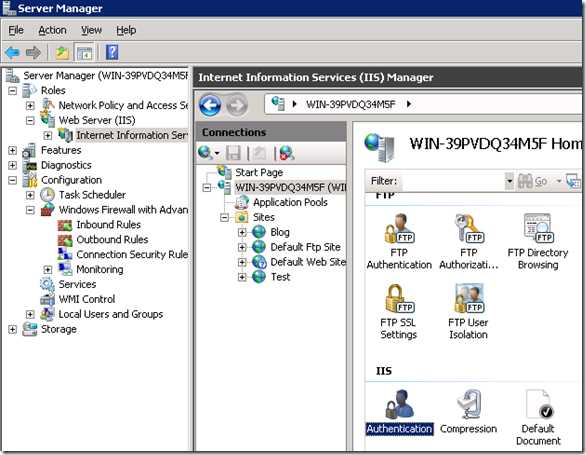Select Inbound Rules in the tree
The image size is (586, 455).
108,225
